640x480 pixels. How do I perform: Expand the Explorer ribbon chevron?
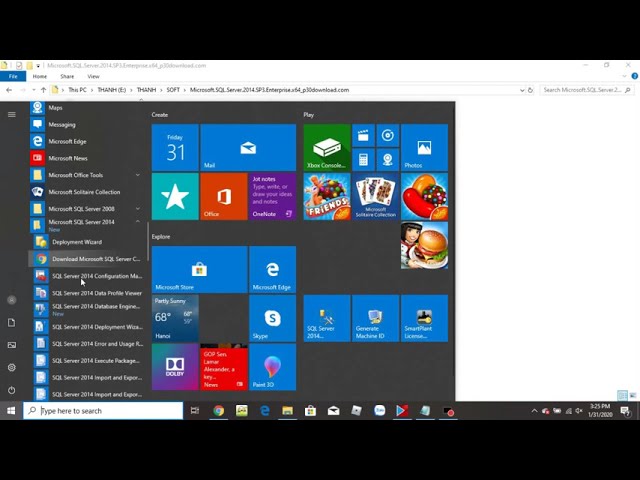pyautogui.click(x=624, y=76)
